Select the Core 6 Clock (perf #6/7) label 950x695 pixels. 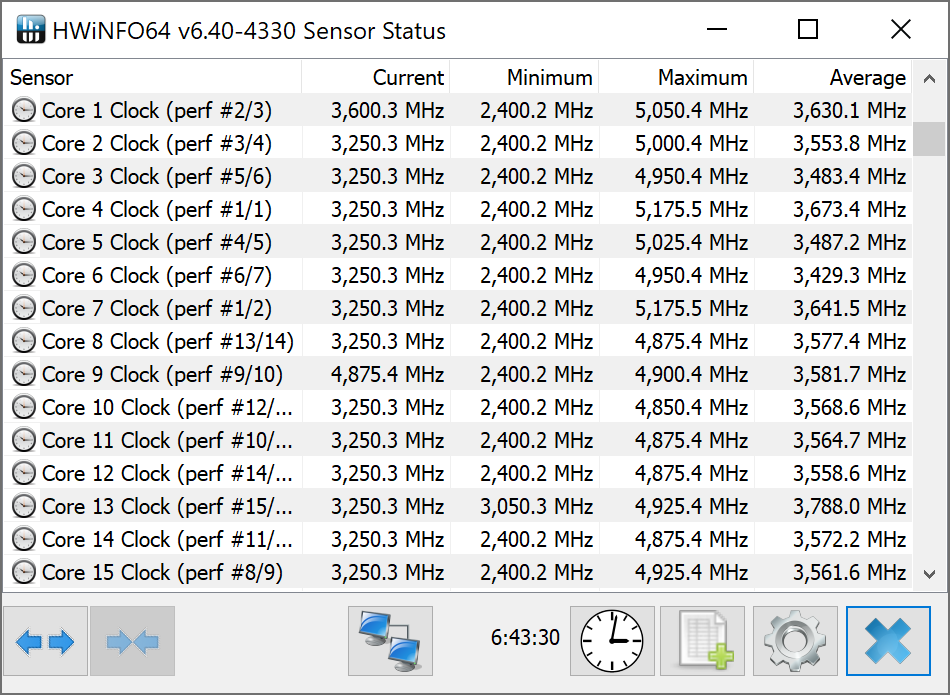pos(157,275)
